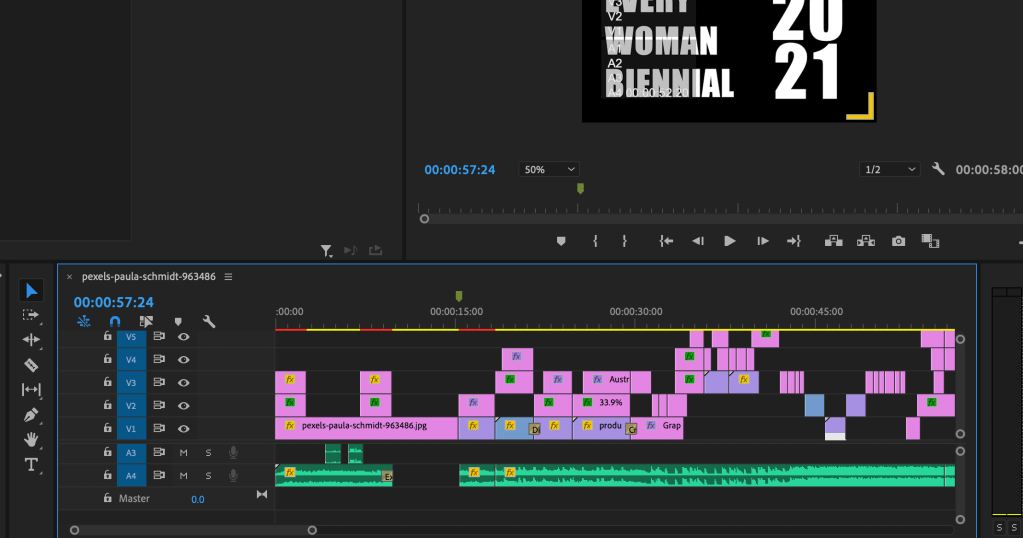Open the filter dropdown in the left panel
This screenshot has width=1023, height=538.
pos(327,251)
